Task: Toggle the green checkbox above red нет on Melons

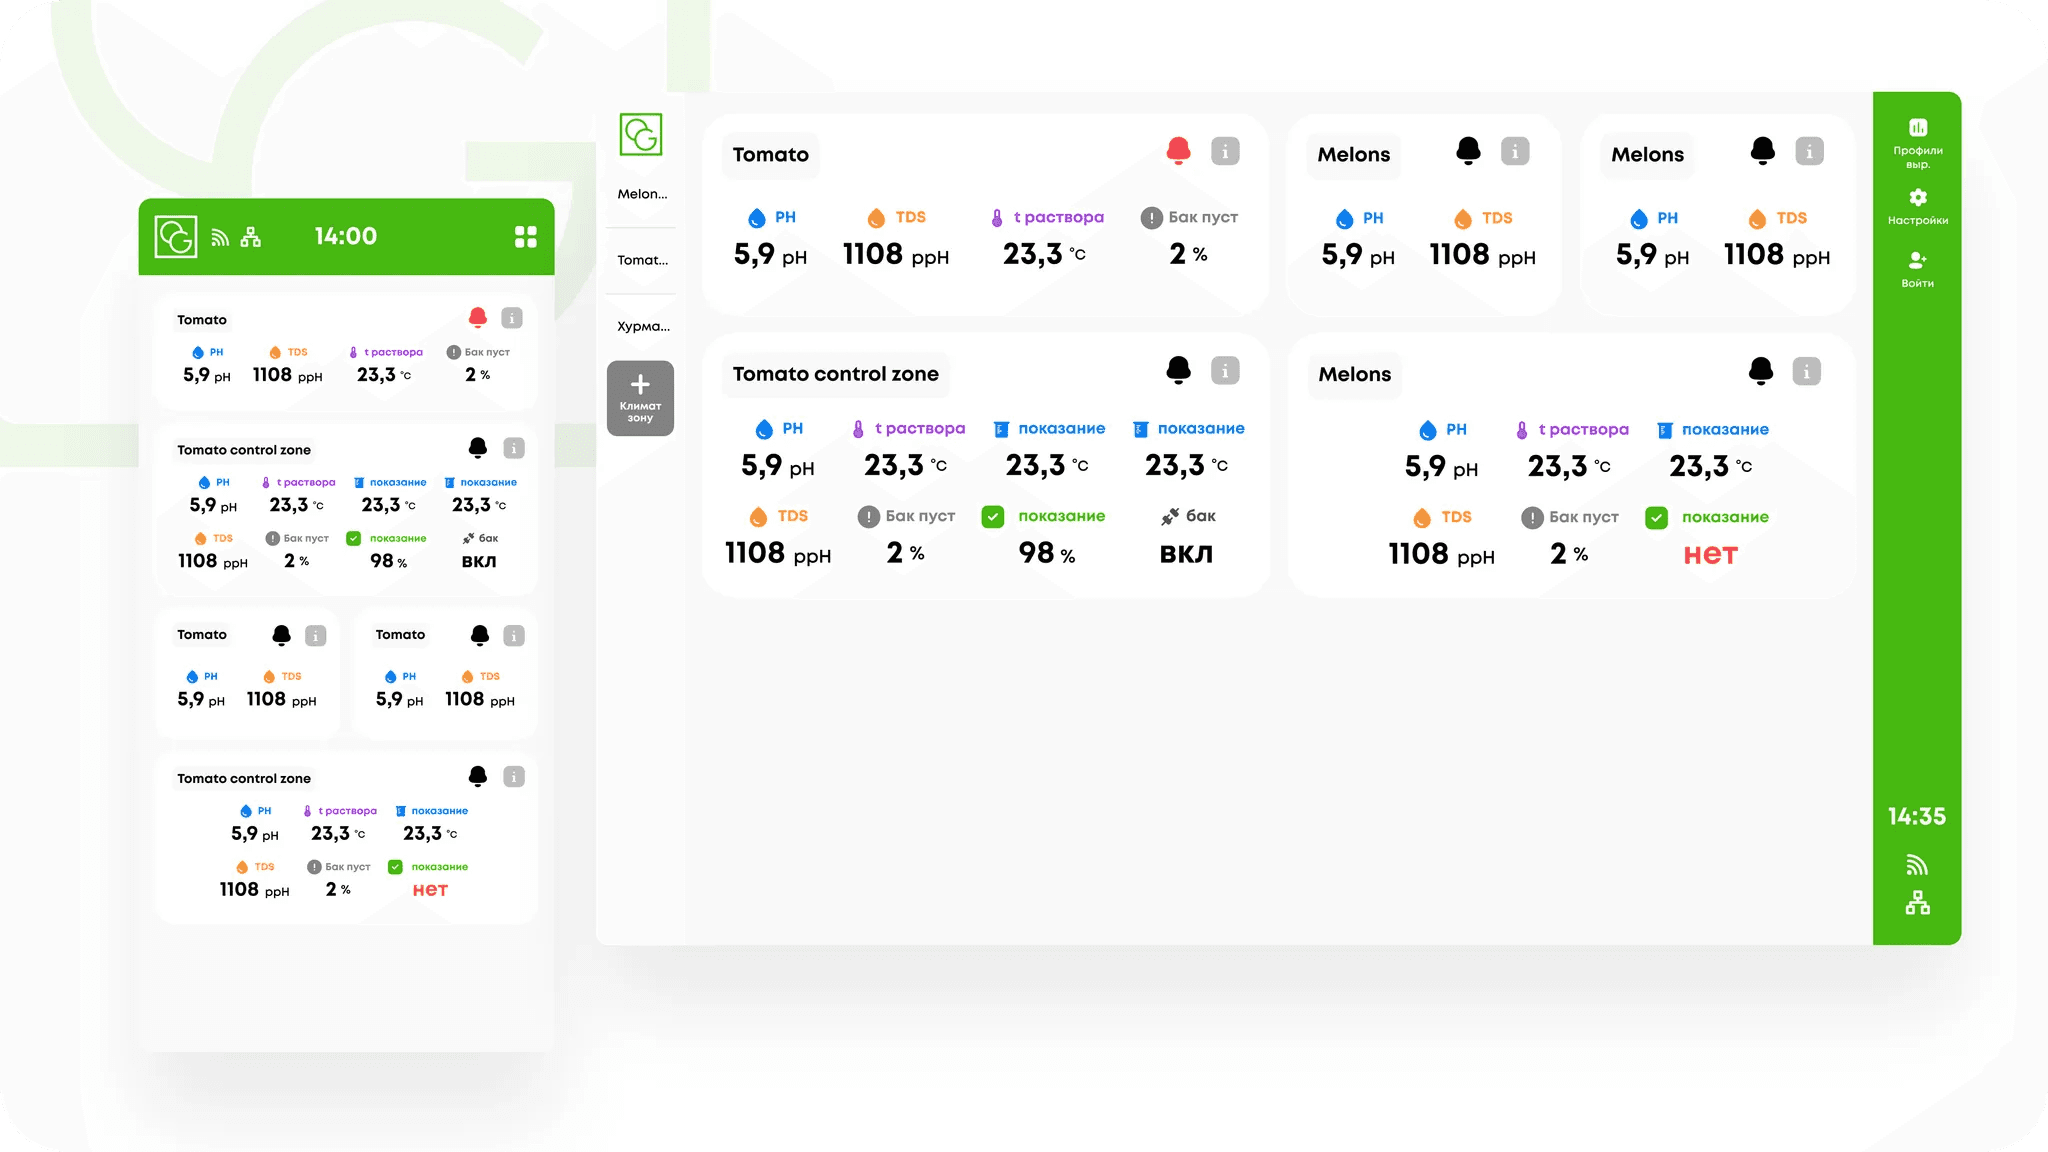Action: tap(1657, 518)
